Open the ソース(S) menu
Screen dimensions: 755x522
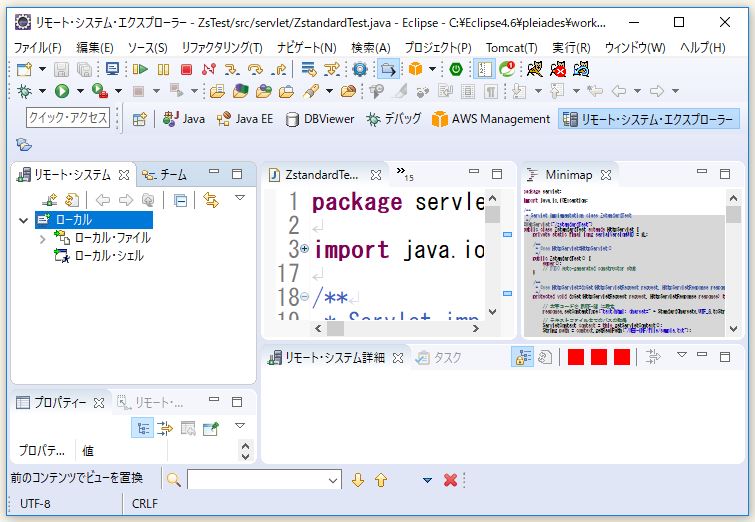tap(147, 48)
